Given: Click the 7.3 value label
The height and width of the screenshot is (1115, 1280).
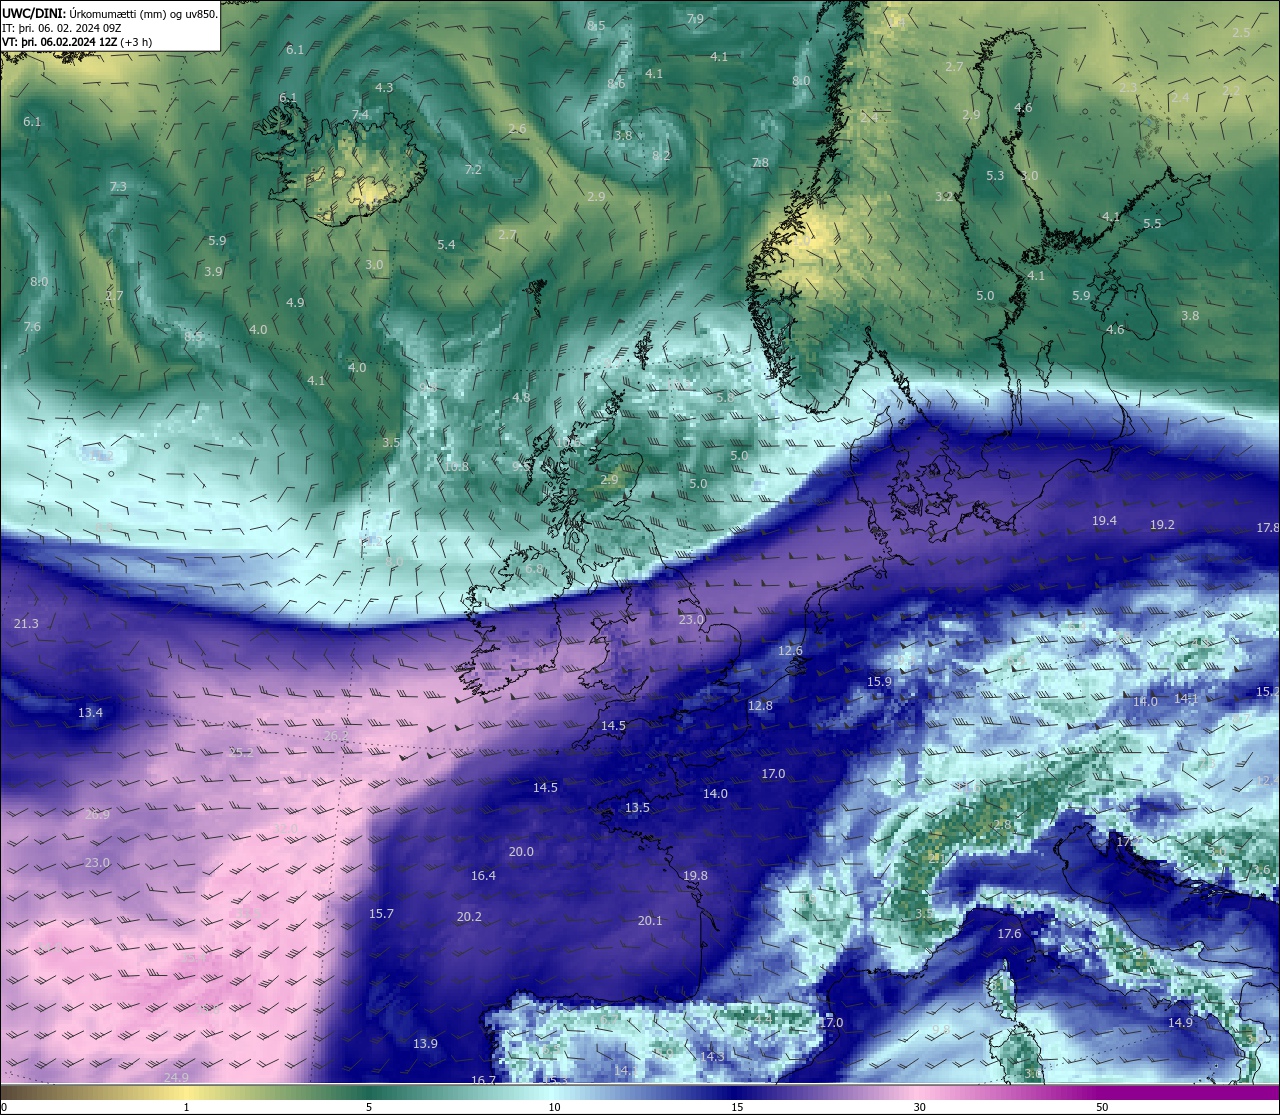Looking at the screenshot, I should [118, 187].
